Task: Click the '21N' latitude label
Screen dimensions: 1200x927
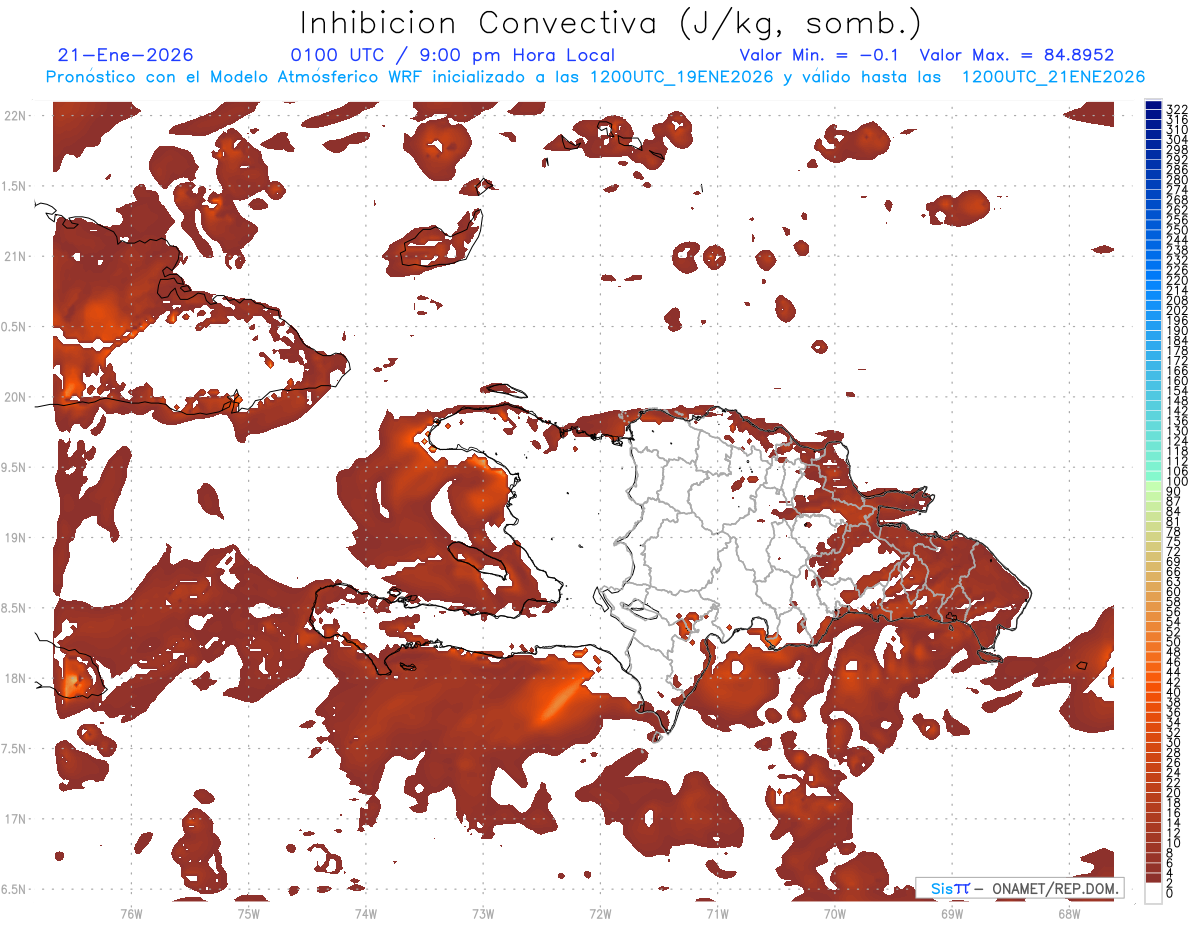Action: tap(17, 256)
